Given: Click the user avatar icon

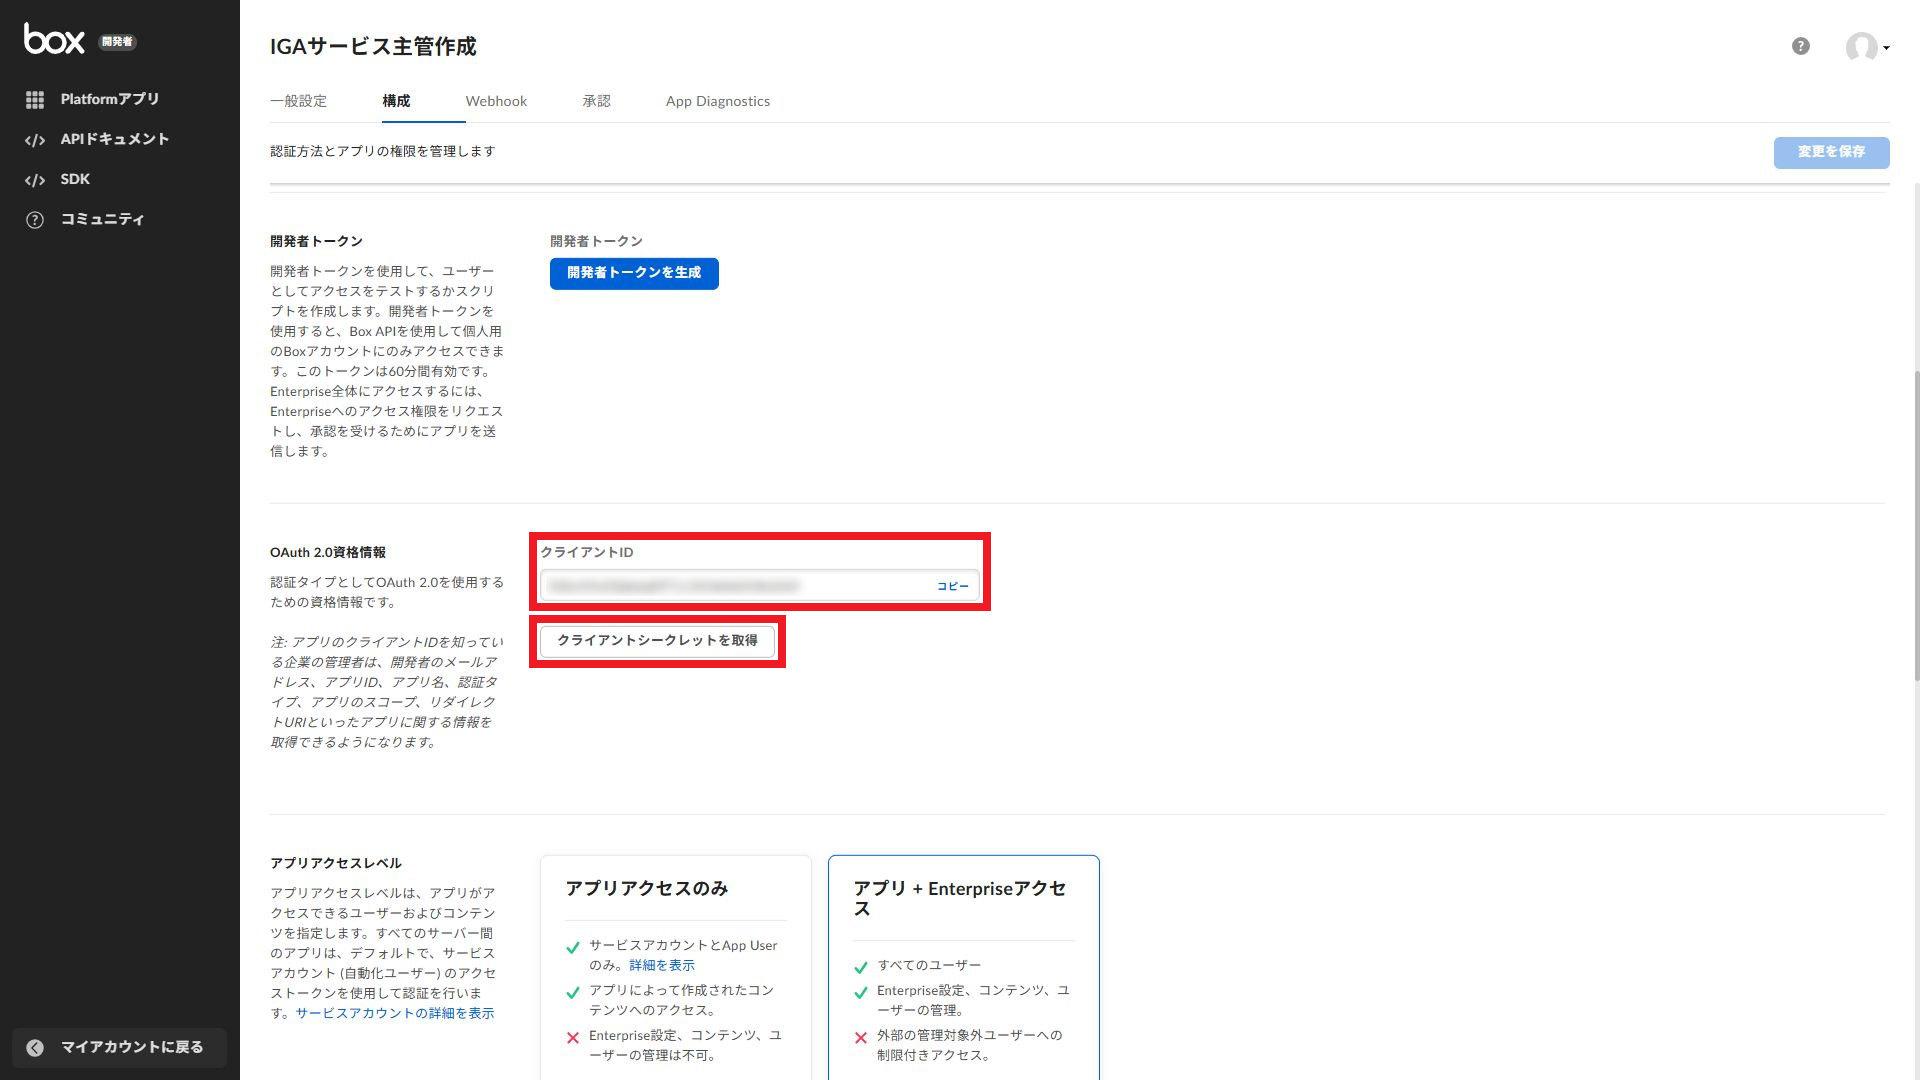Looking at the screenshot, I should tap(1860, 46).
